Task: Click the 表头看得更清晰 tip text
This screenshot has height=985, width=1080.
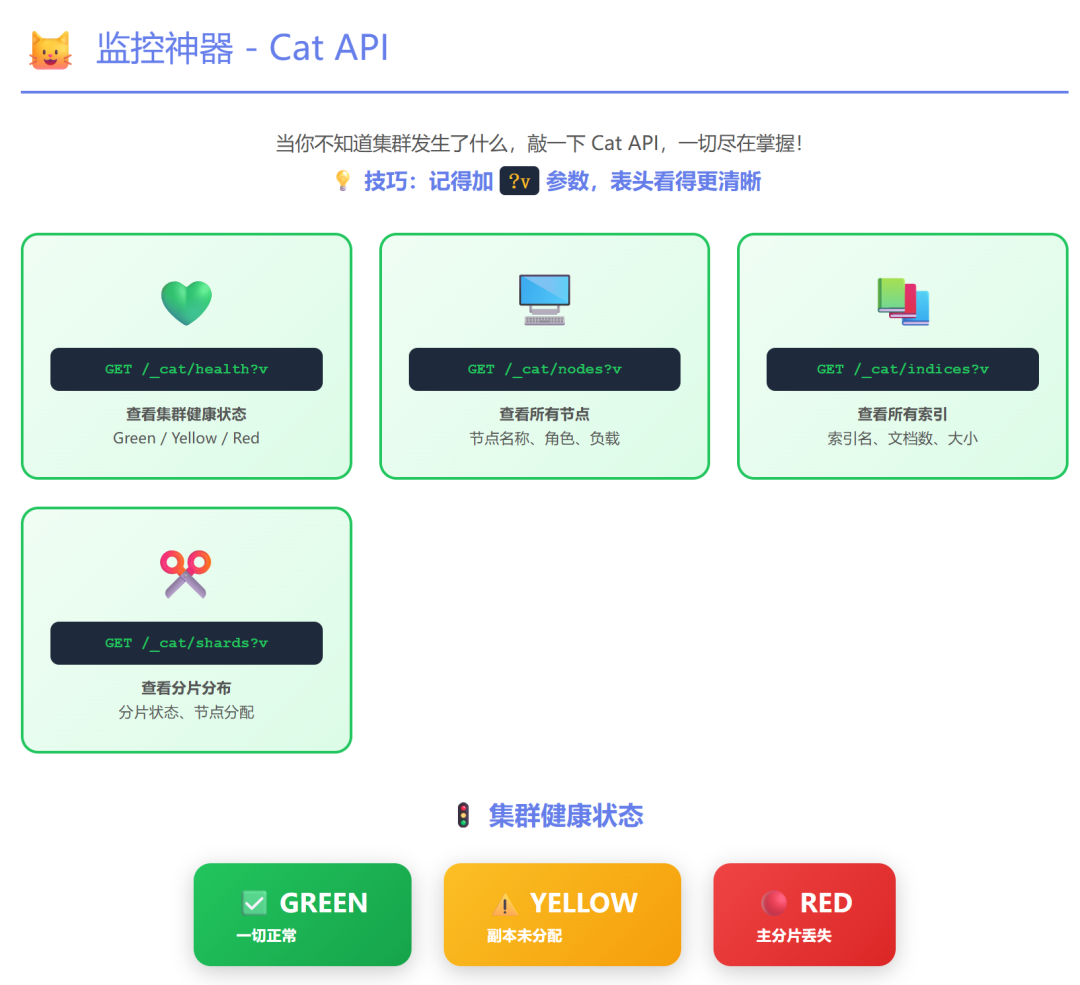Action: pos(685,181)
